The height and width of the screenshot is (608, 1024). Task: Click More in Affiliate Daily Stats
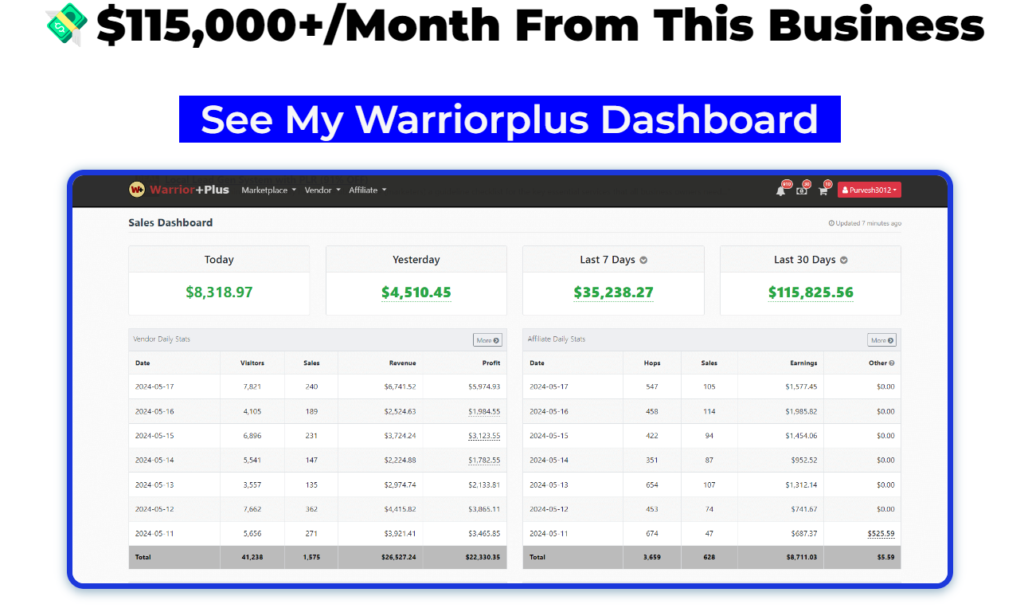(882, 340)
